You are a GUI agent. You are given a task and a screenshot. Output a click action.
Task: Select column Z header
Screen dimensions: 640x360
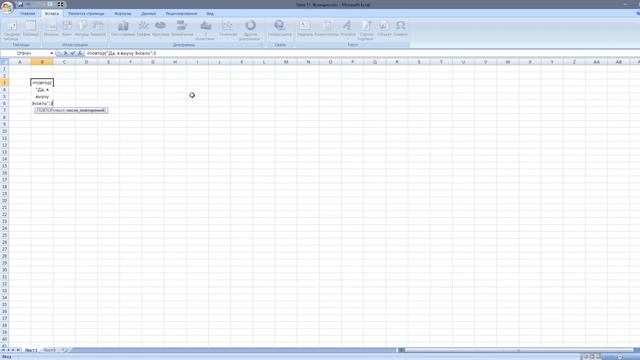pyautogui.click(x=574, y=62)
